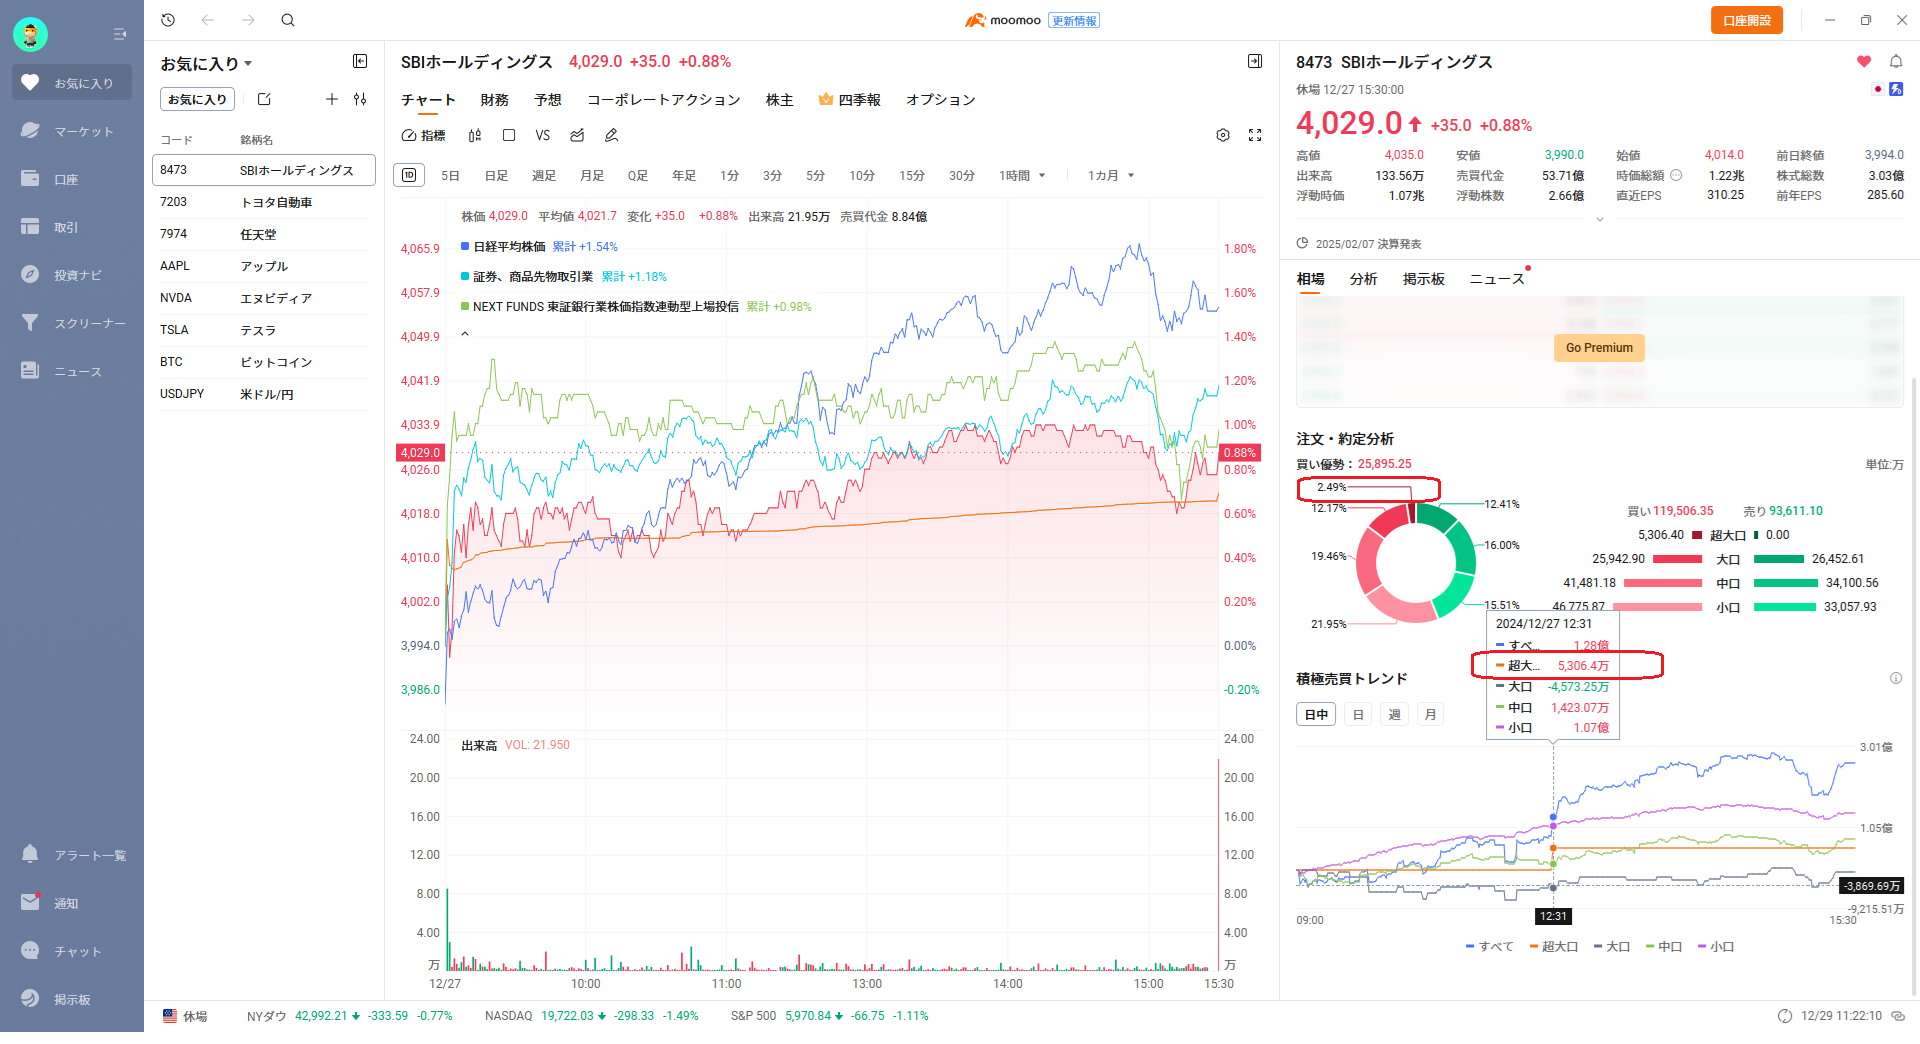Switch to the 予想 tab
This screenshot has width=1920, height=1044.
pos(547,99)
